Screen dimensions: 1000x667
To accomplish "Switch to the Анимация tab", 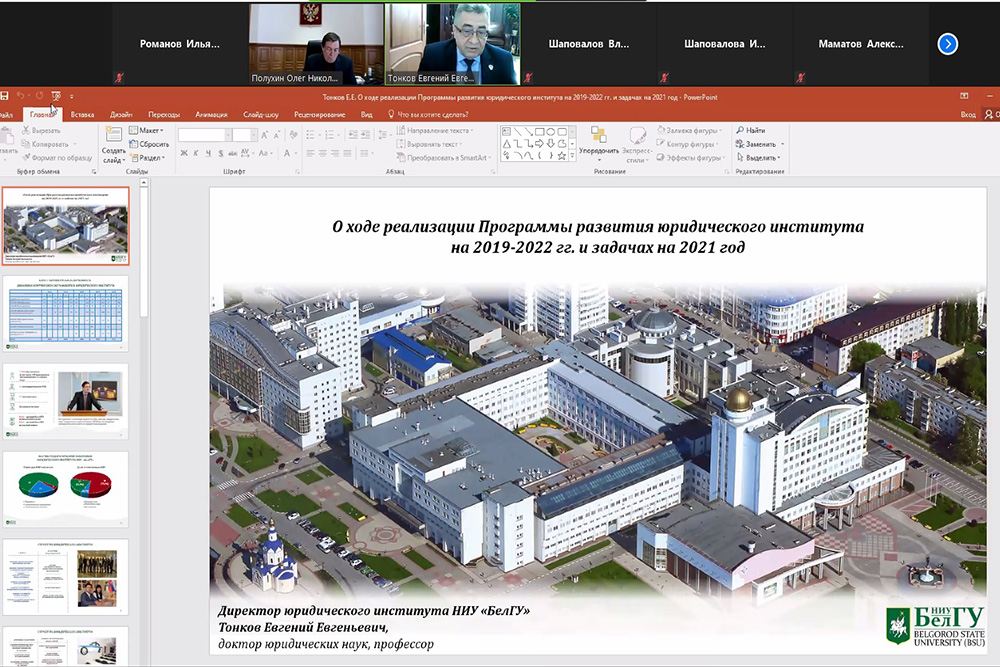I will click(x=211, y=114).
